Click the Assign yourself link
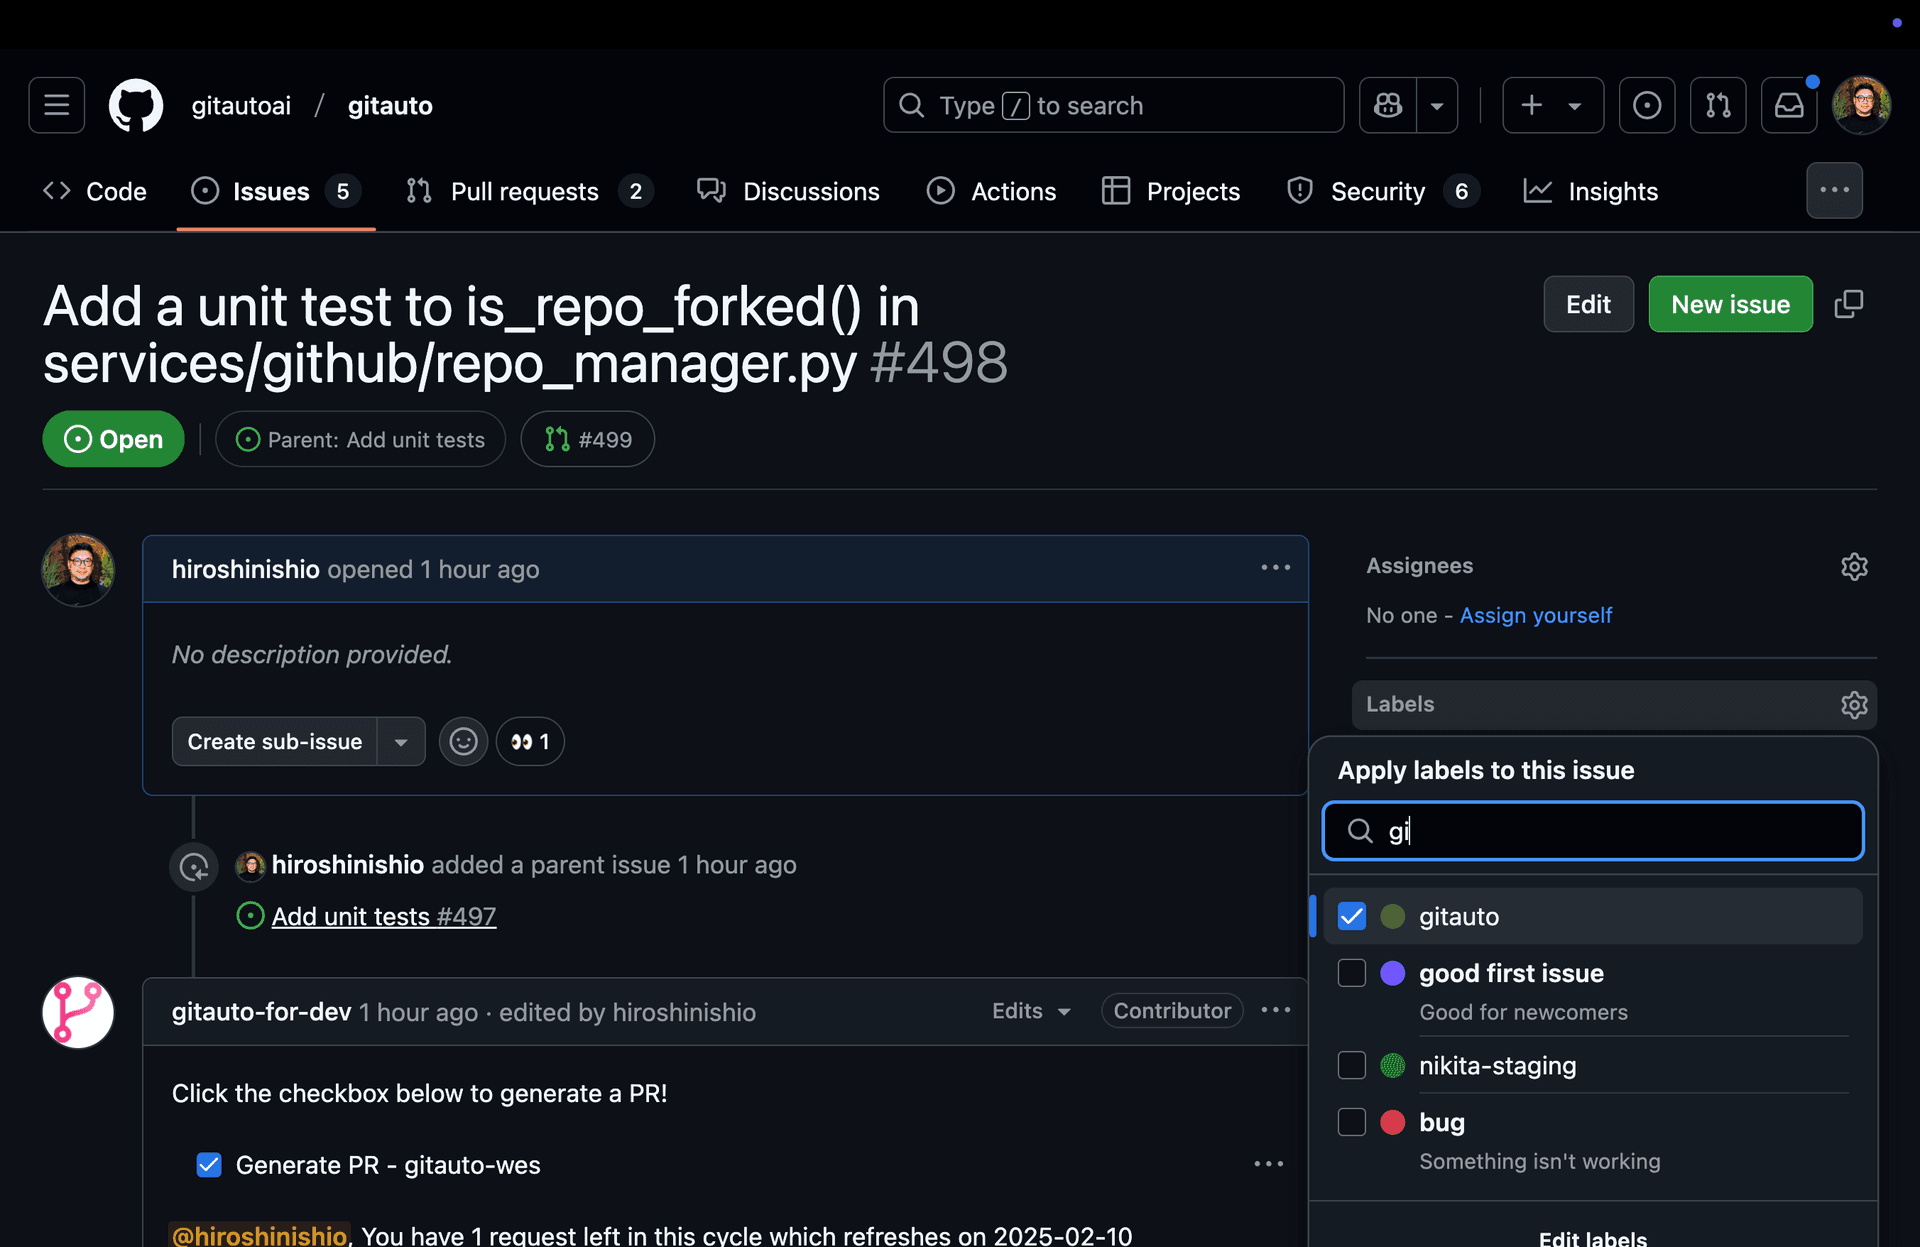This screenshot has width=1920, height=1247. pyautogui.click(x=1535, y=615)
